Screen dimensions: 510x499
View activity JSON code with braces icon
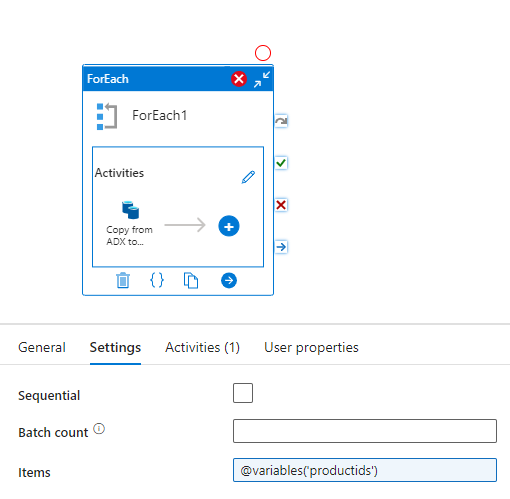[157, 280]
